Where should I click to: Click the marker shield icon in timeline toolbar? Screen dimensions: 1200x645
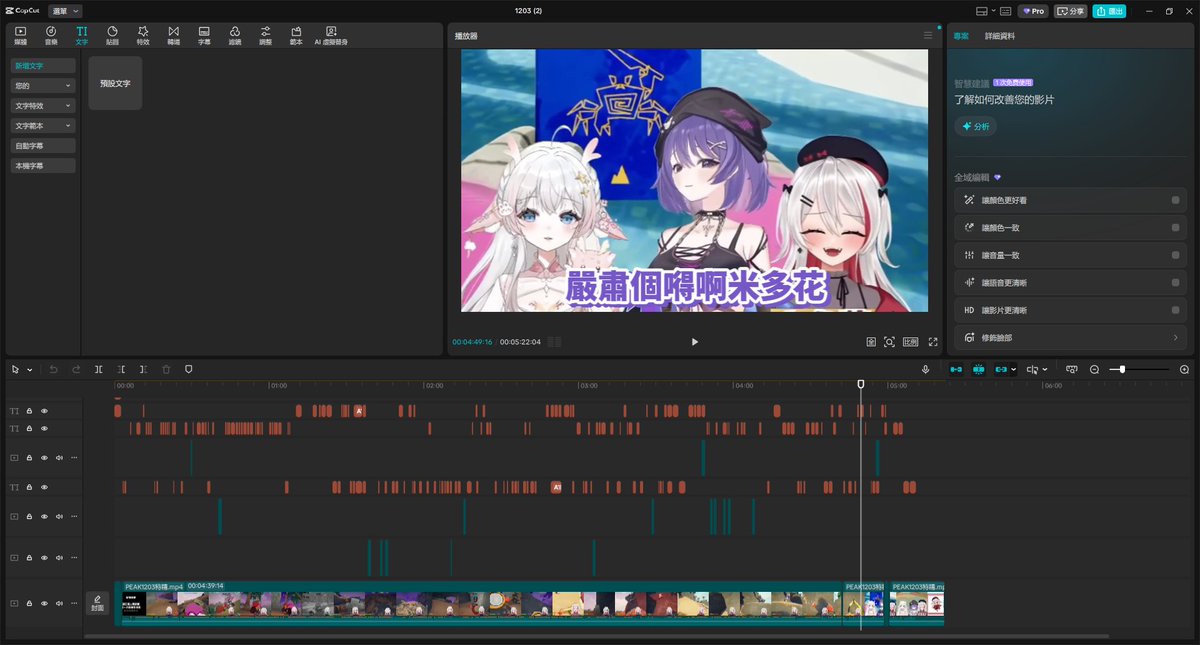click(x=188, y=369)
